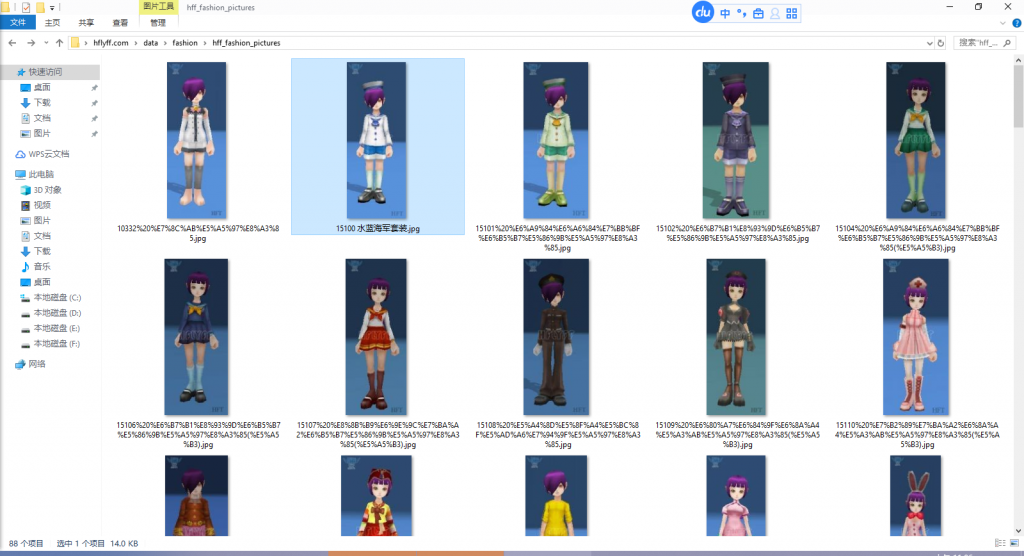
Task: Open the 查看 ribbon tab
Action: [120, 23]
